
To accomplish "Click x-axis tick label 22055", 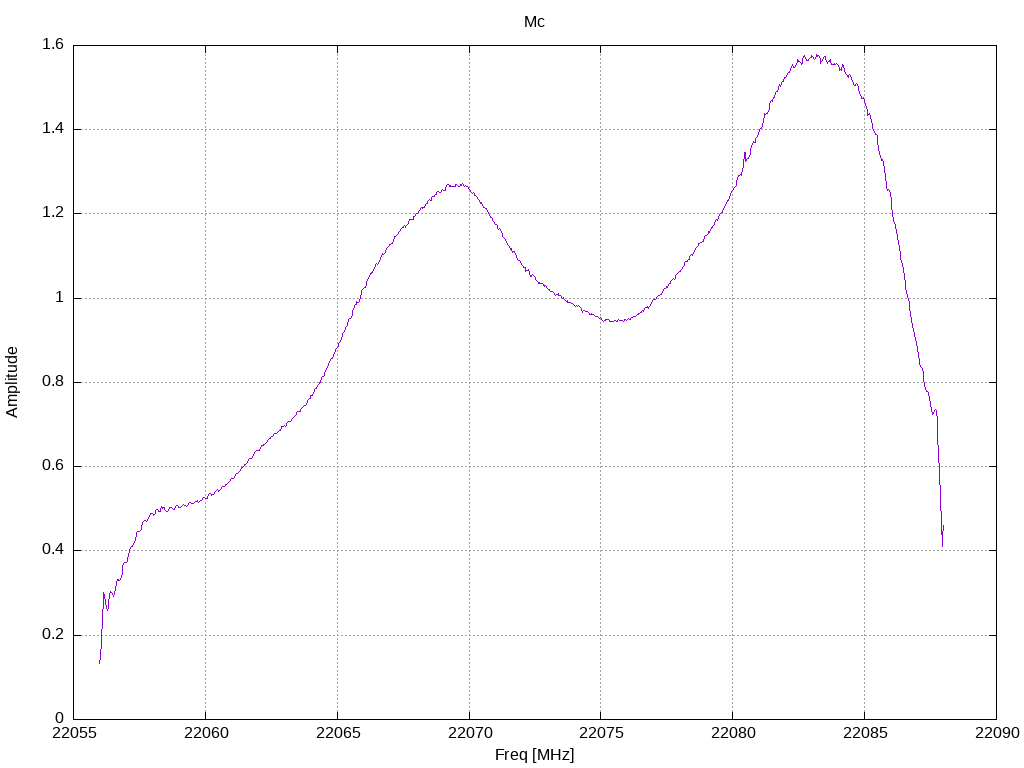I will [74, 733].
